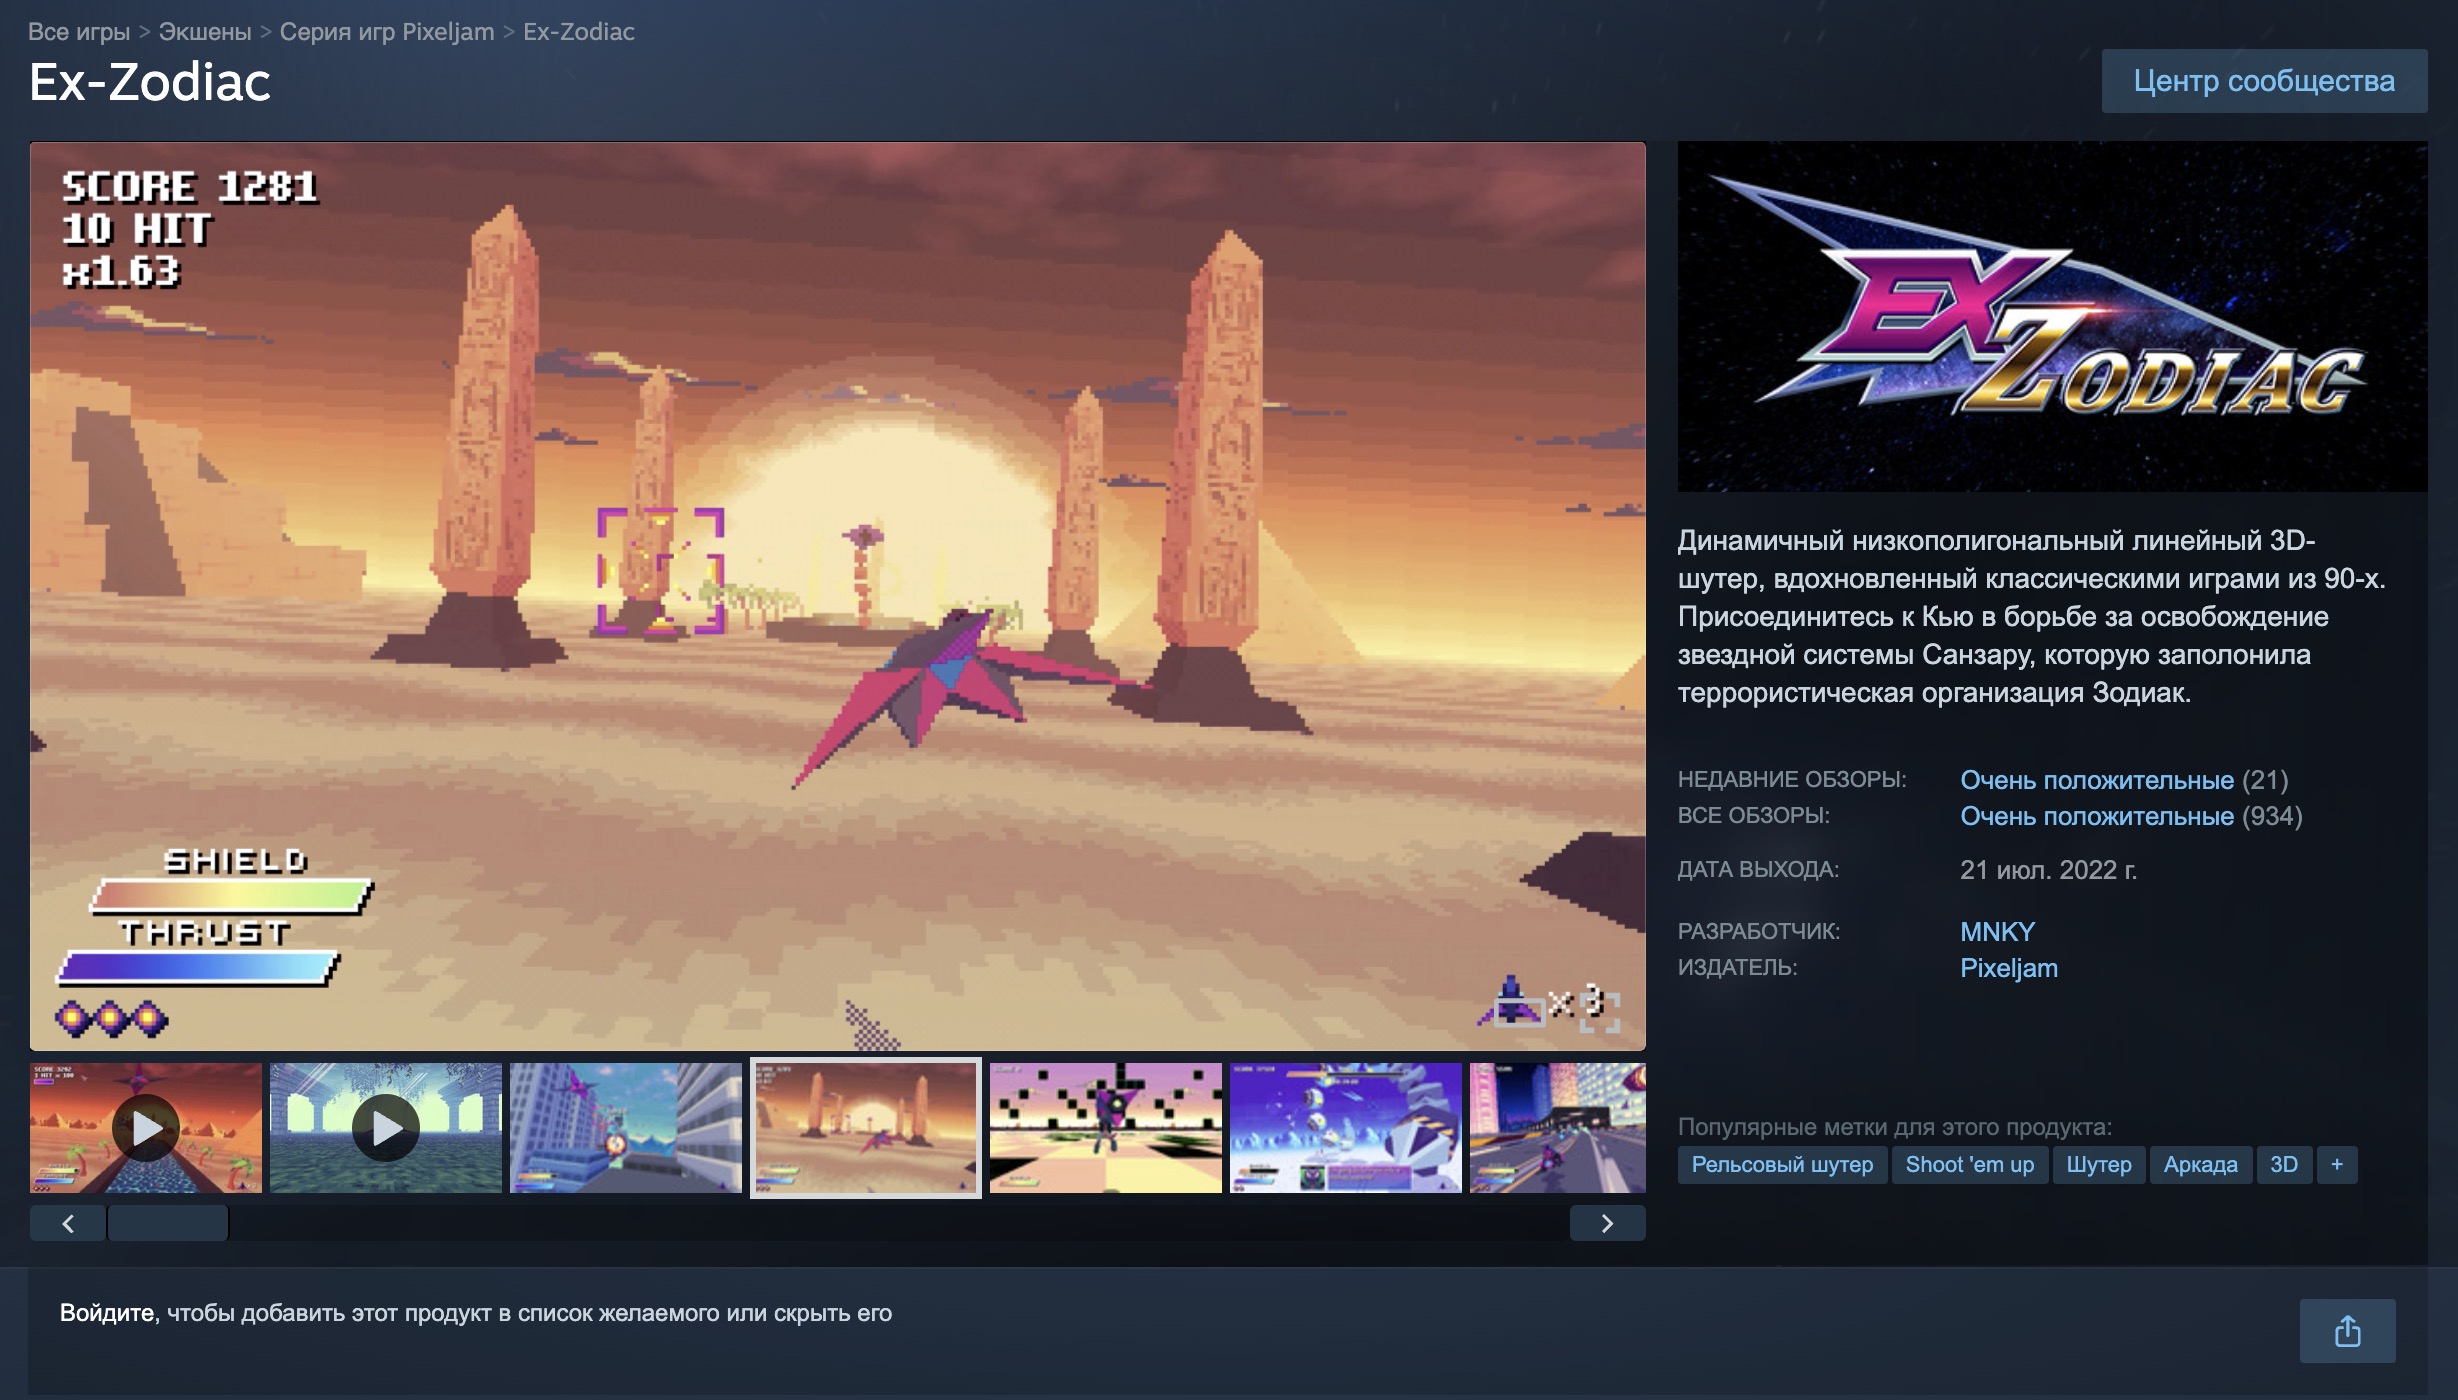Click the Ex-Zodiac logo header image
The height and width of the screenshot is (1400, 2458).
coord(2052,316)
